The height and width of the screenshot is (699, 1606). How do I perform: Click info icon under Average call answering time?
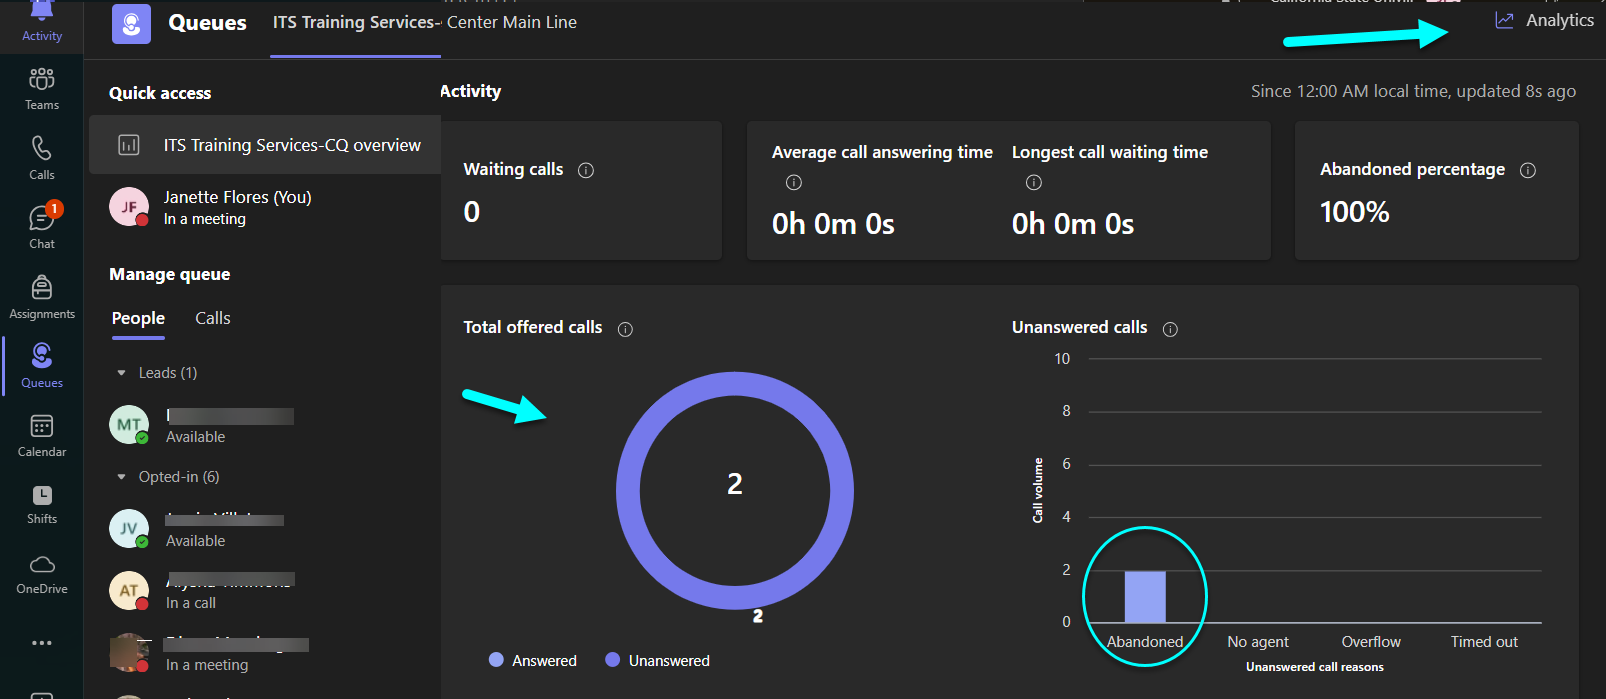pos(794,182)
